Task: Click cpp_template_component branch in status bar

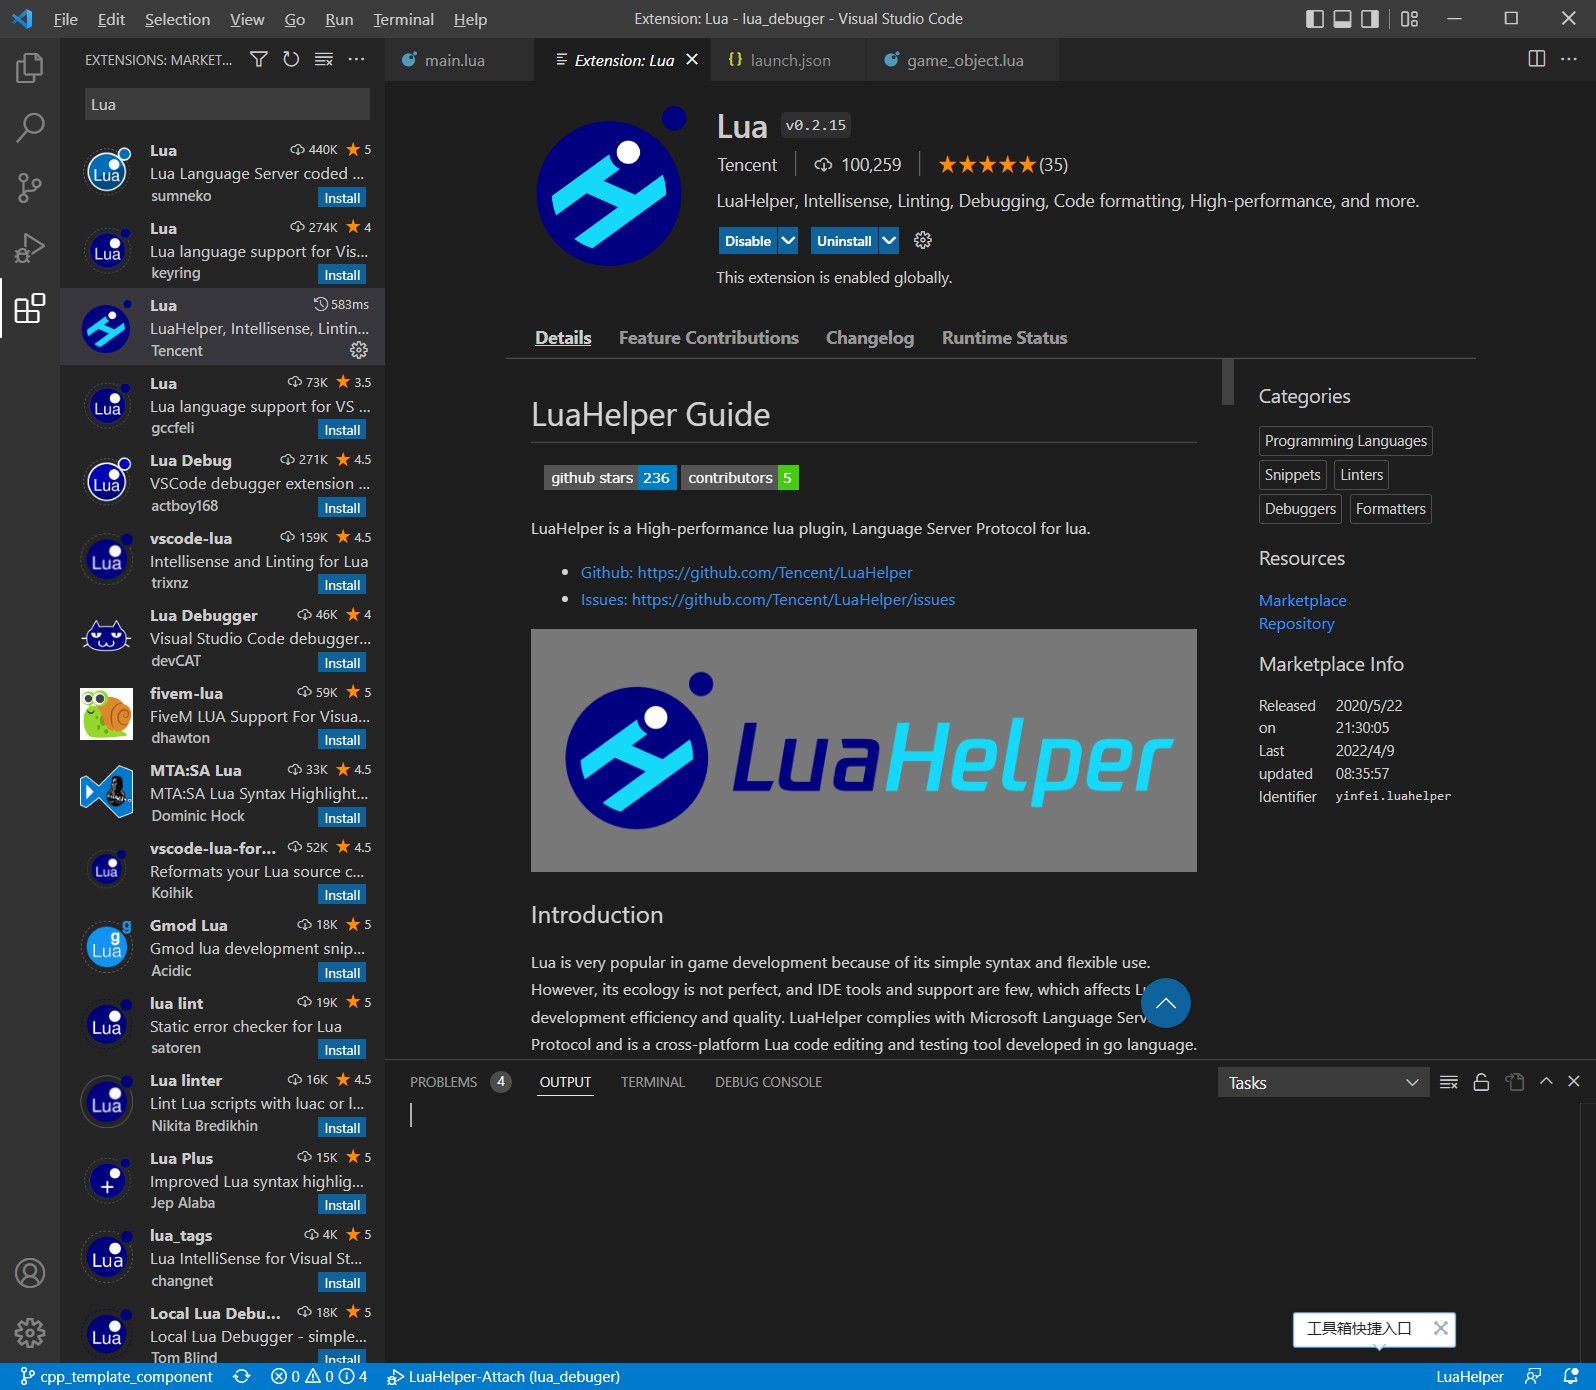Action: click(x=117, y=1377)
